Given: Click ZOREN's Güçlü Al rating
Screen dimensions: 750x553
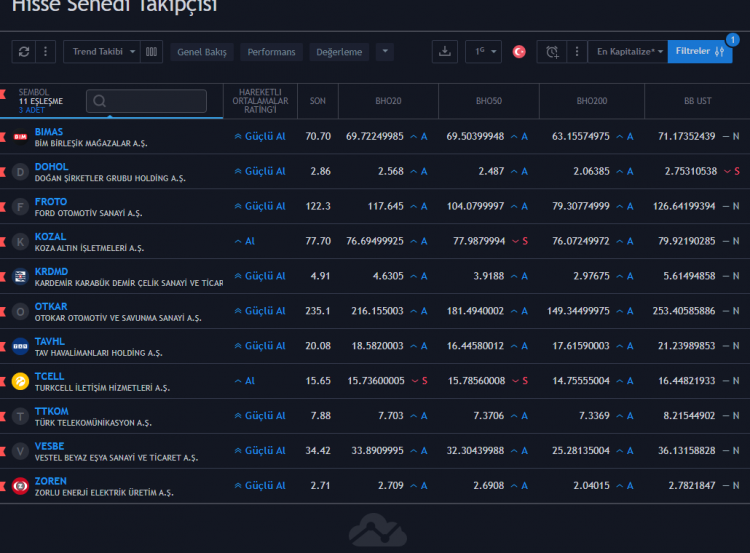Looking at the screenshot, I should point(260,486).
